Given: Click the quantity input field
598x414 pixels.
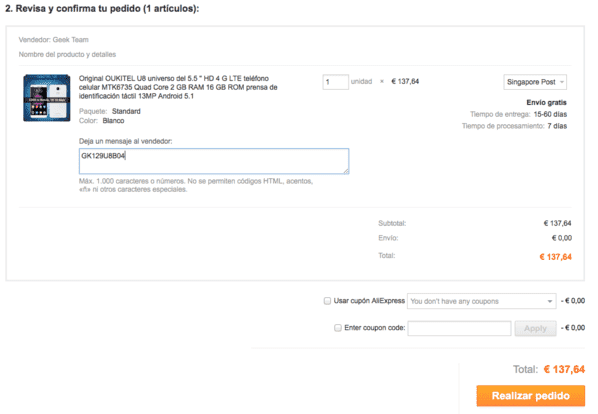Looking at the screenshot, I should (335, 82).
